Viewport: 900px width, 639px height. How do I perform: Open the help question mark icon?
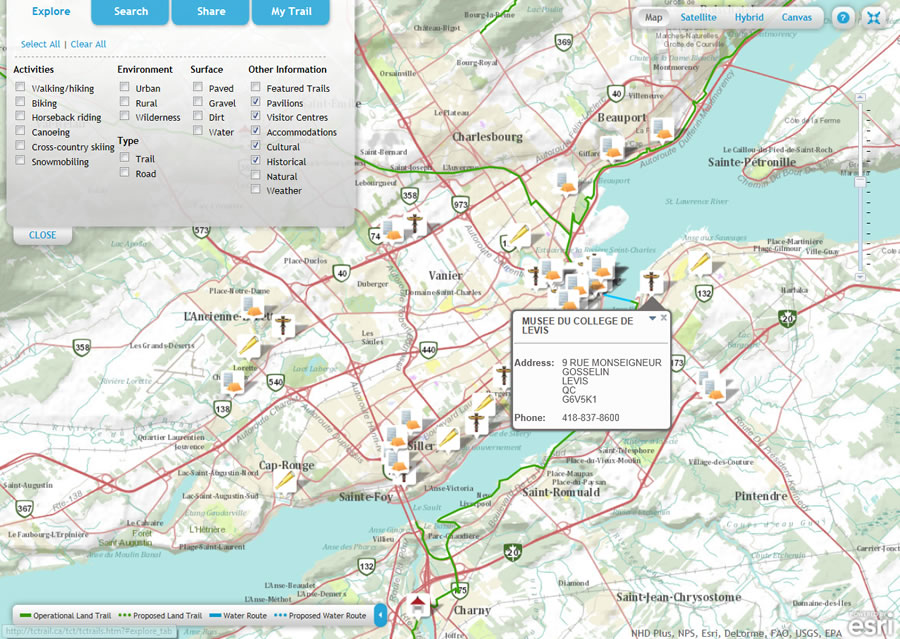[843, 17]
